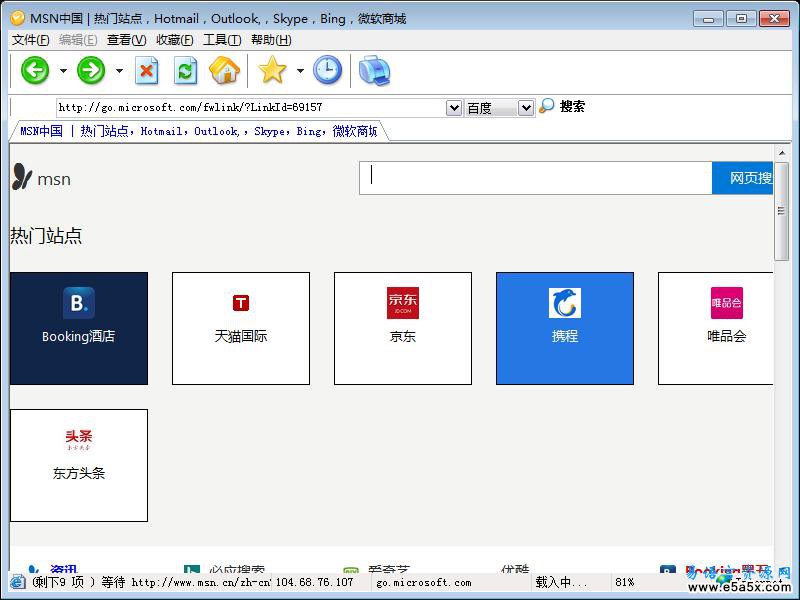Open the Back button history dropdown arrow
The width and height of the screenshot is (800, 600).
(63, 70)
